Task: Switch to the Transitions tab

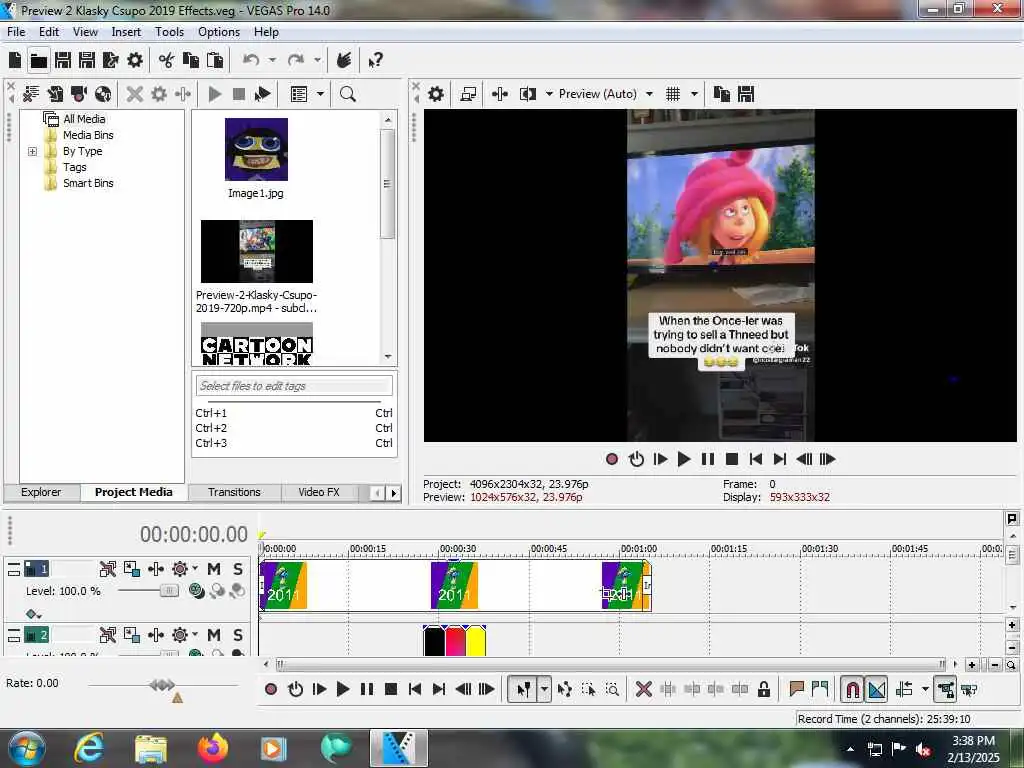Action: 234,492
